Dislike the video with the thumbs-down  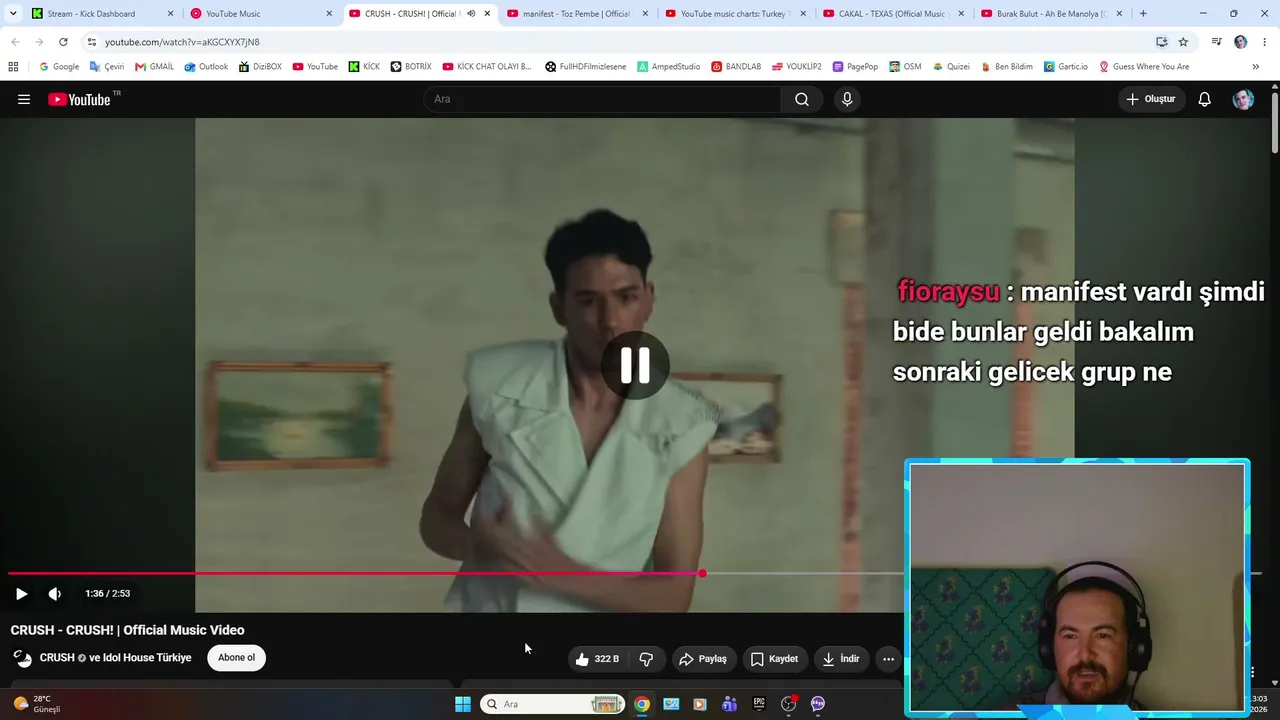tap(646, 659)
